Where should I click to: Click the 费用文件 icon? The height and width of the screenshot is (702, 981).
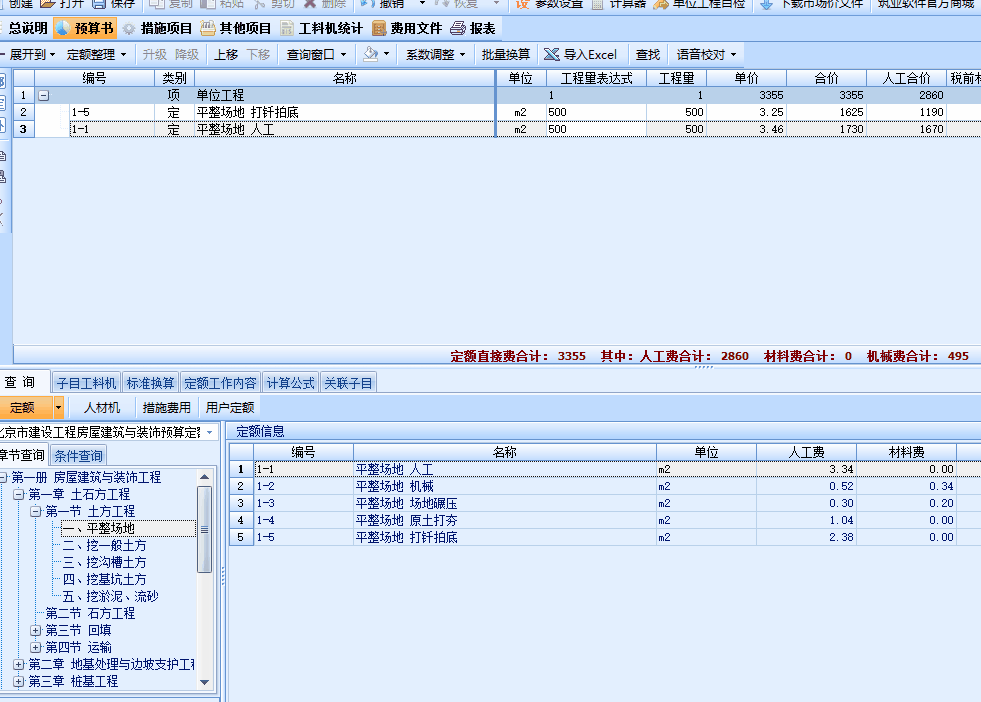(x=379, y=28)
